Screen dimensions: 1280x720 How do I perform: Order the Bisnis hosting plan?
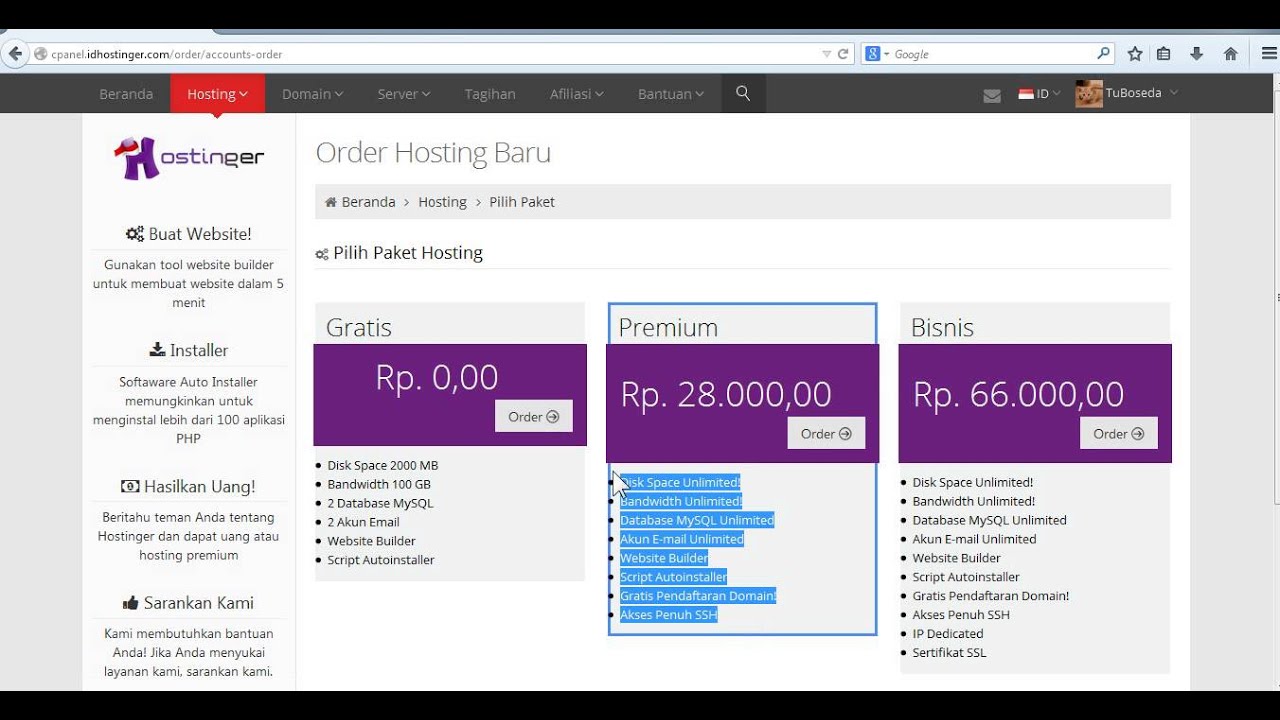pos(1119,434)
